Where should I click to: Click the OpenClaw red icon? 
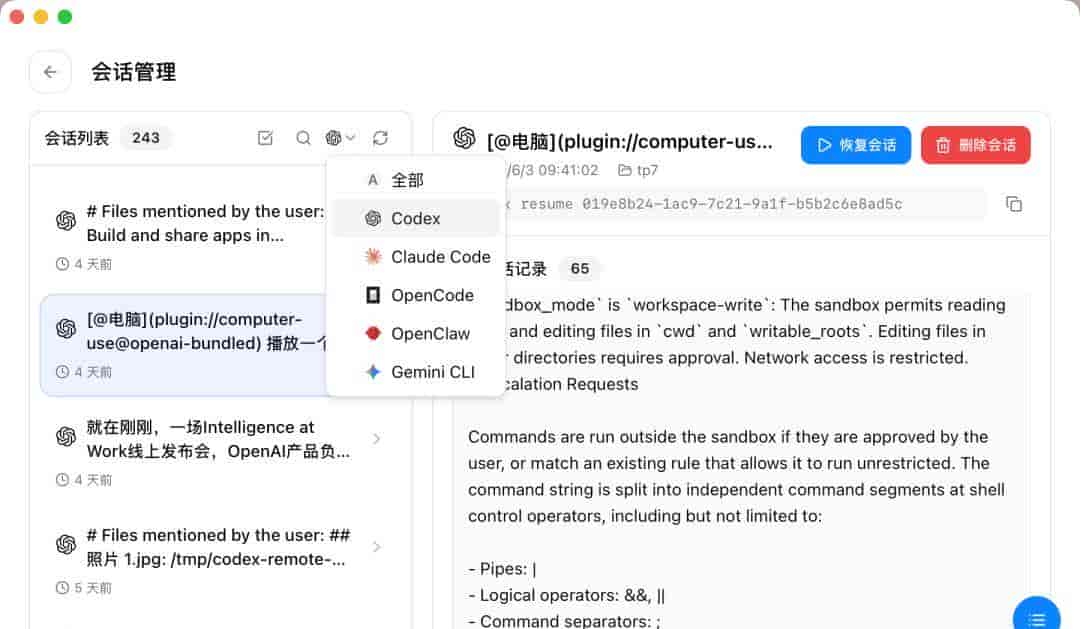pos(373,333)
